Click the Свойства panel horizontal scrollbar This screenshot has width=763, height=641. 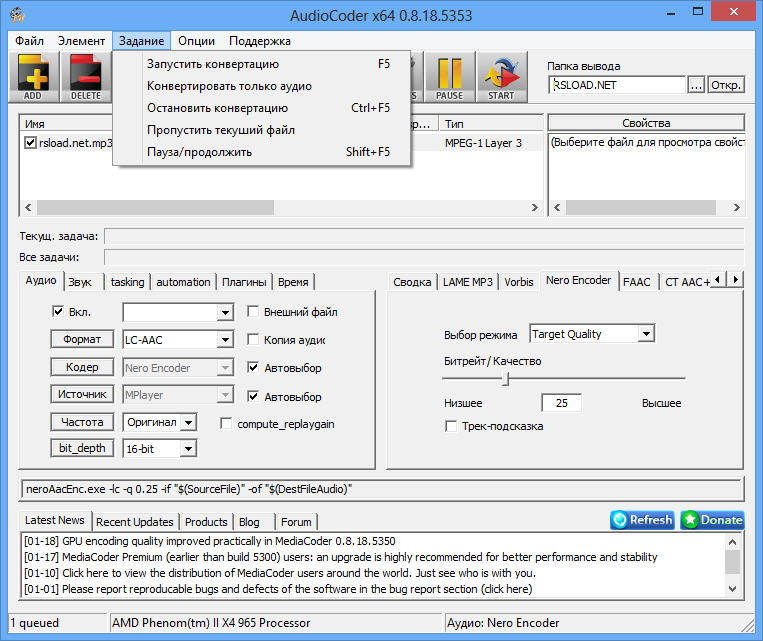coord(647,207)
